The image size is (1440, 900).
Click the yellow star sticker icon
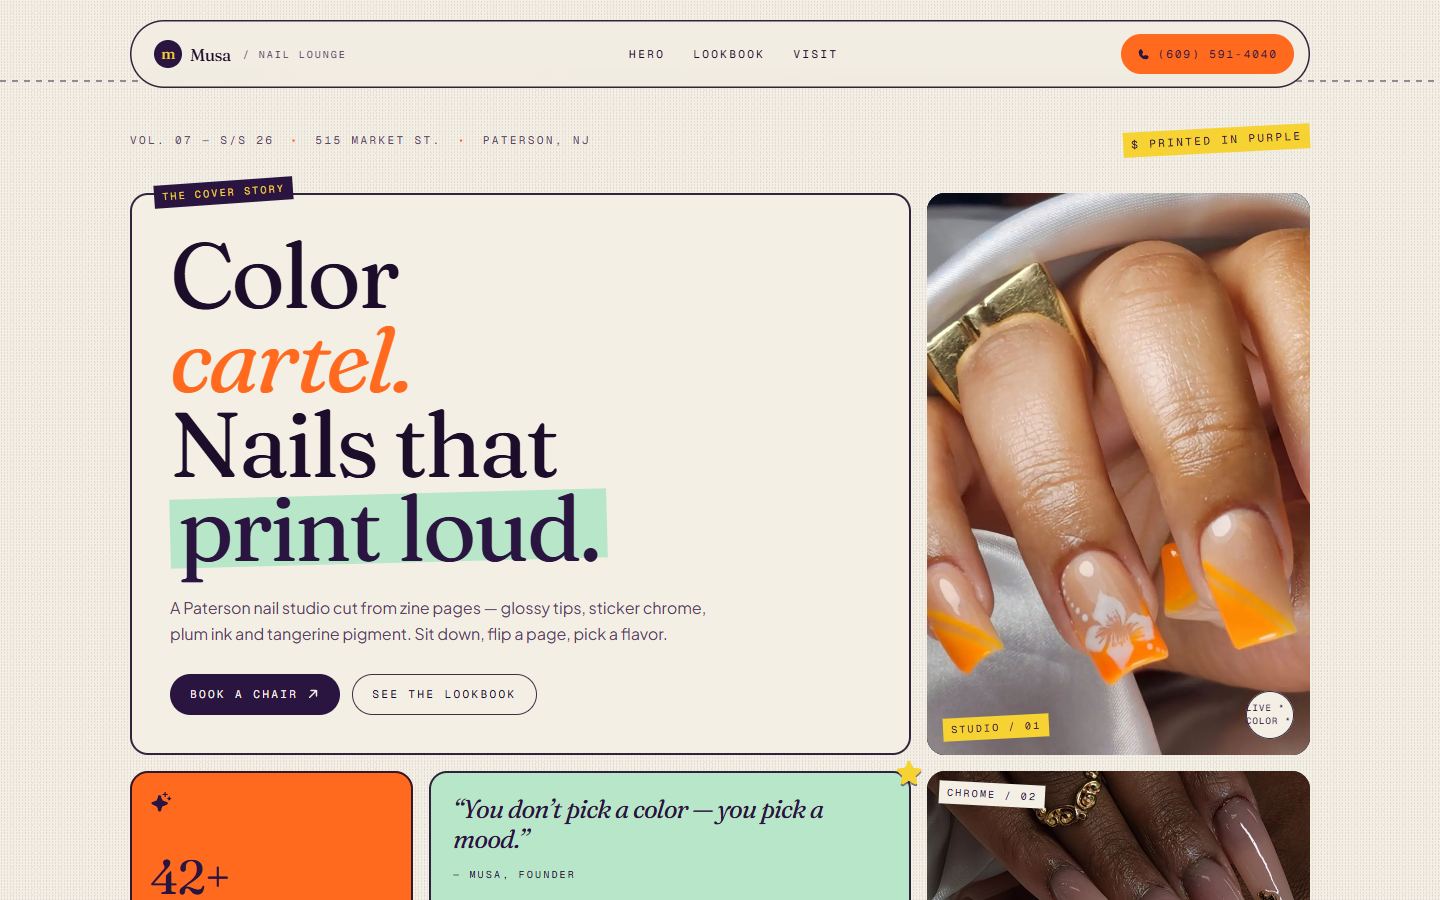click(x=908, y=773)
